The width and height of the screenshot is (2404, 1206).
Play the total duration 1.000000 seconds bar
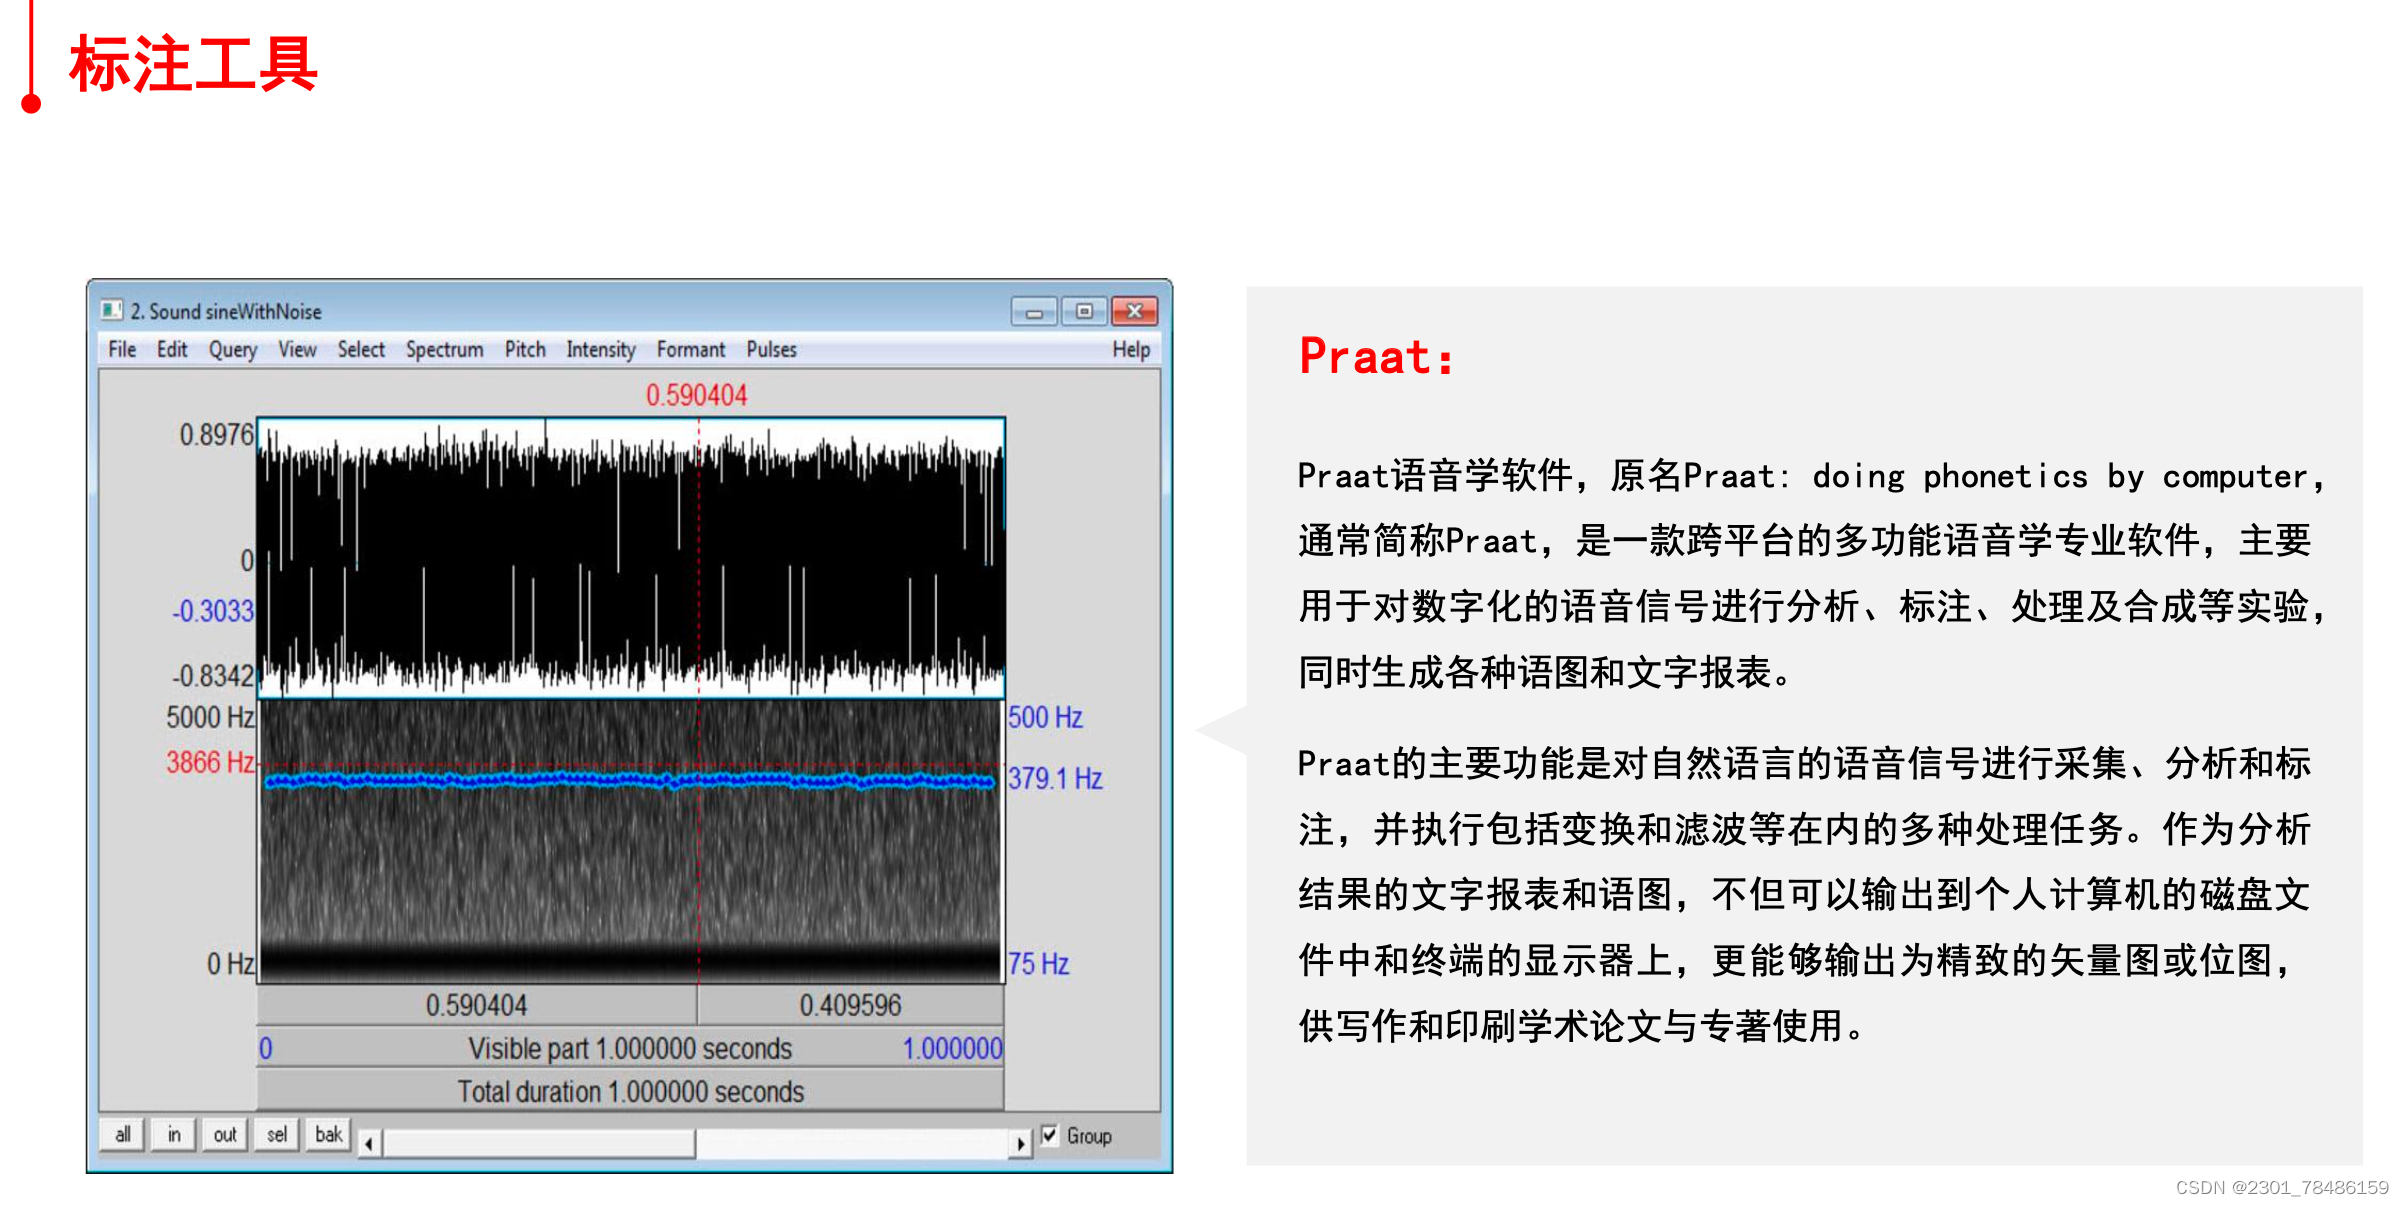[630, 1091]
